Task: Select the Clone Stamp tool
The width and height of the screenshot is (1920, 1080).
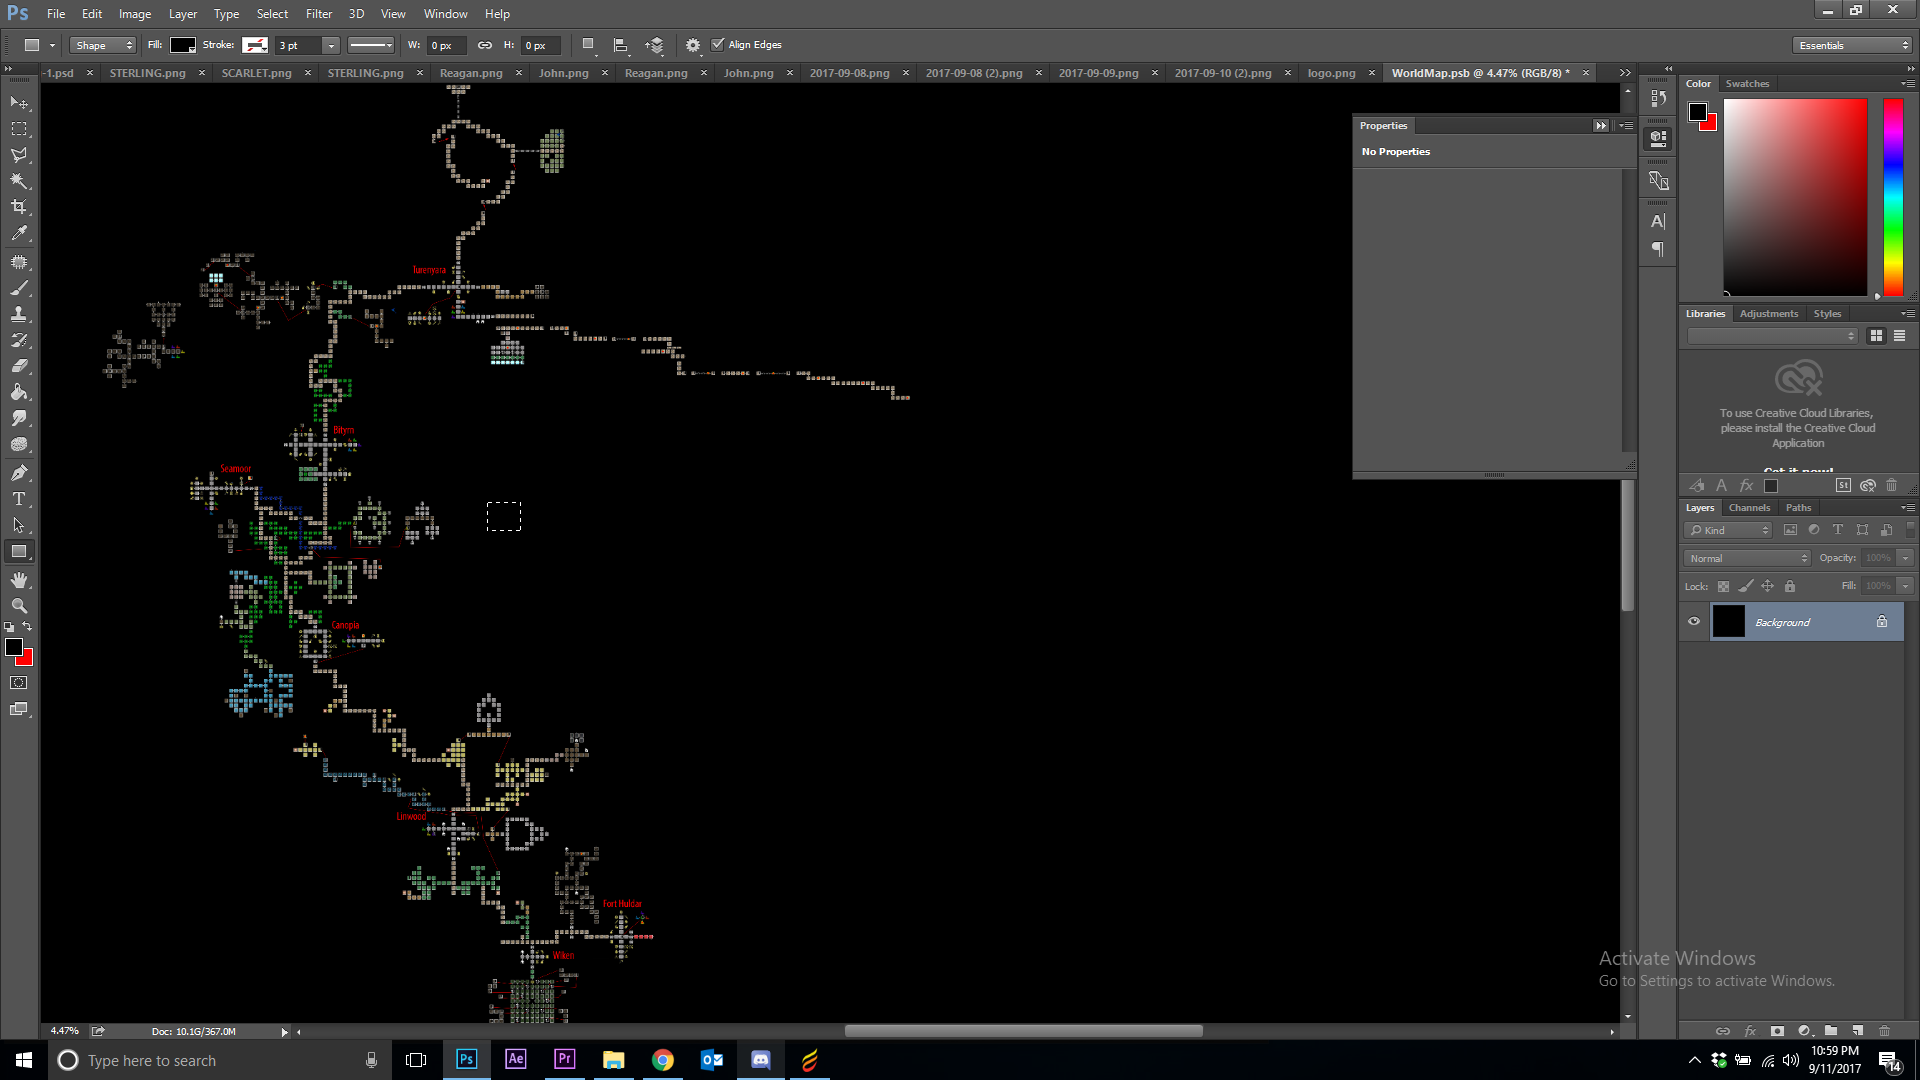Action: click(19, 314)
